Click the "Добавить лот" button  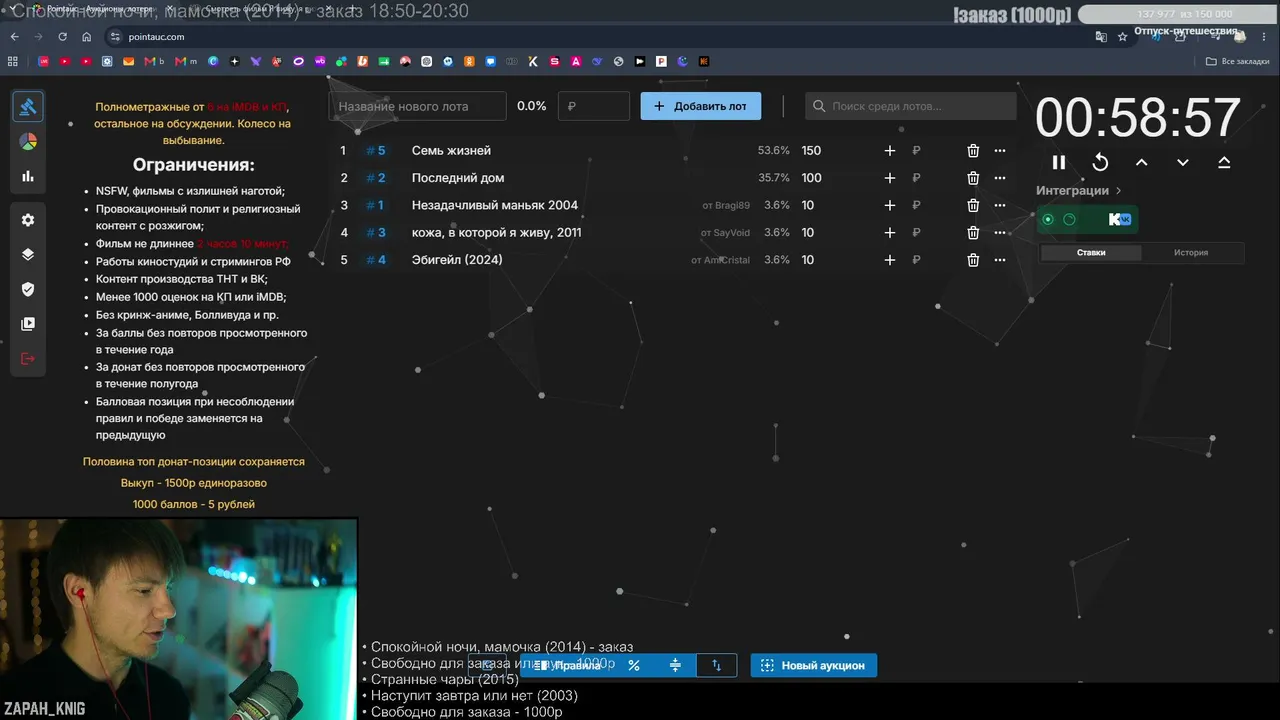coord(701,106)
